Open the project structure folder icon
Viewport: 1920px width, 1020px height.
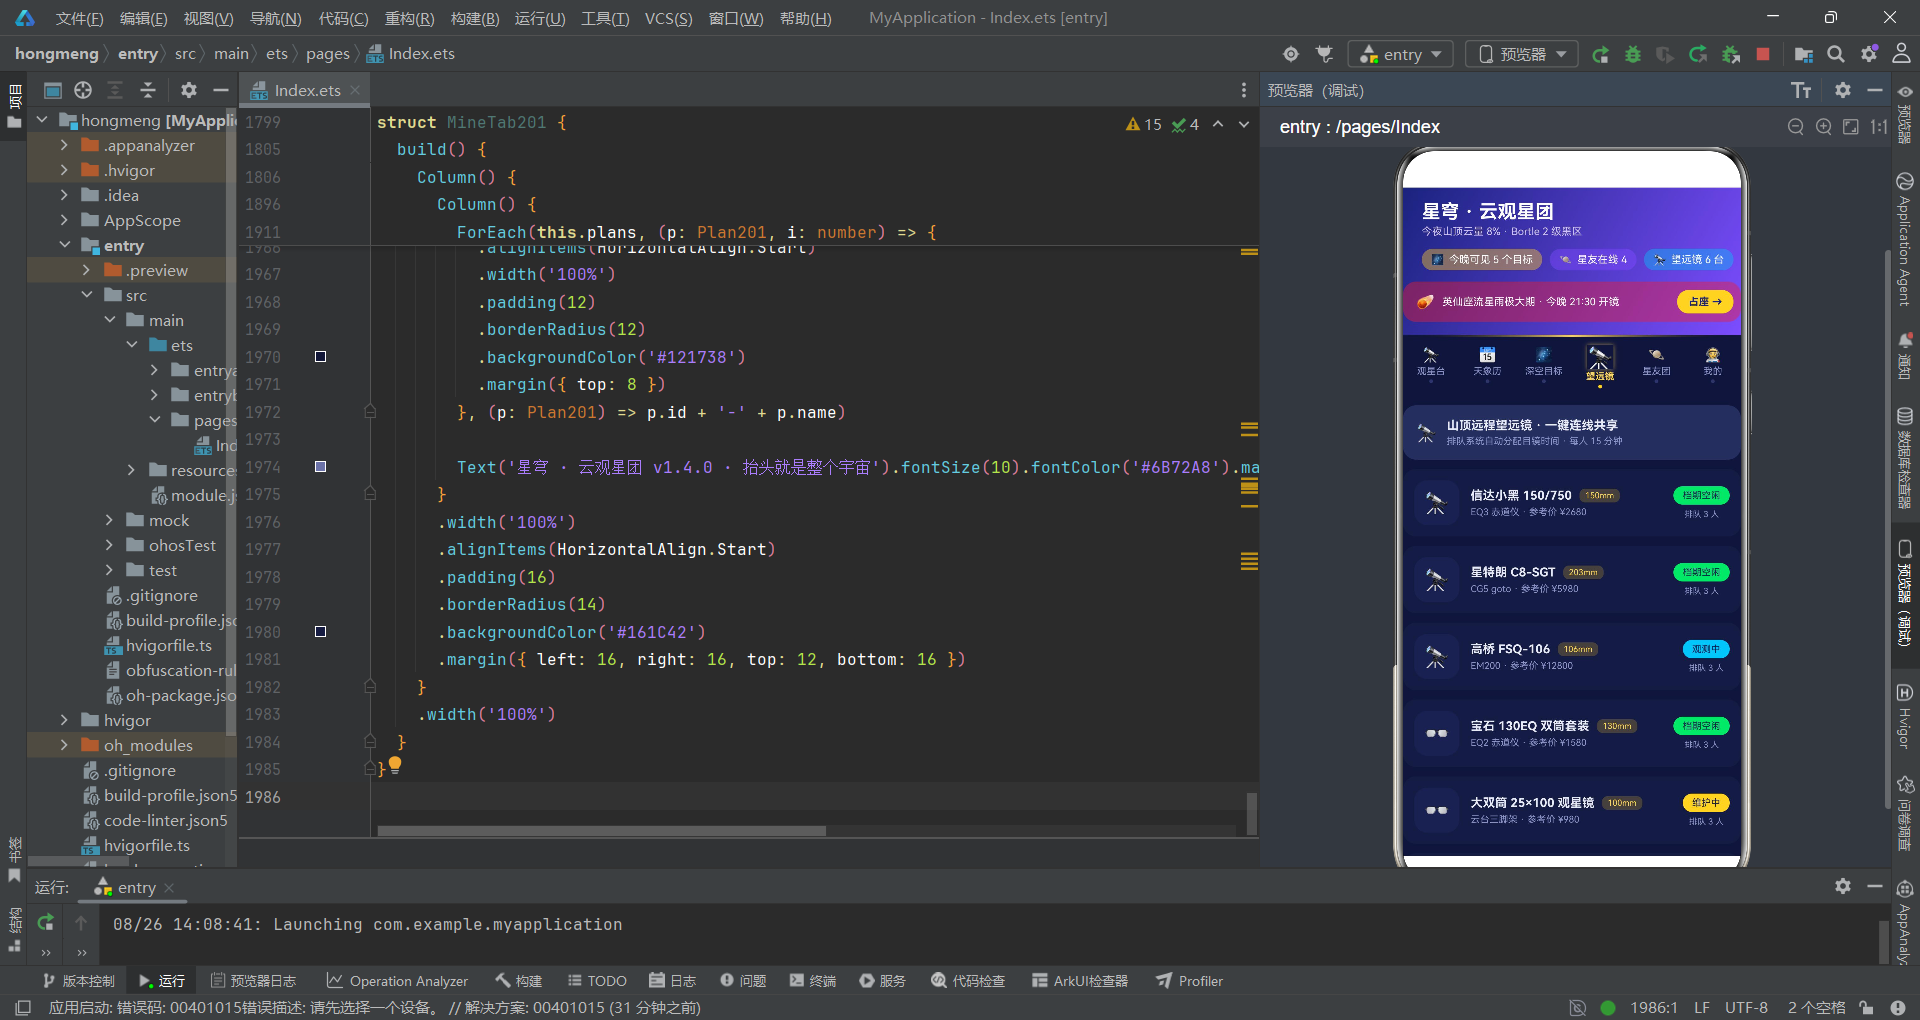(1804, 54)
